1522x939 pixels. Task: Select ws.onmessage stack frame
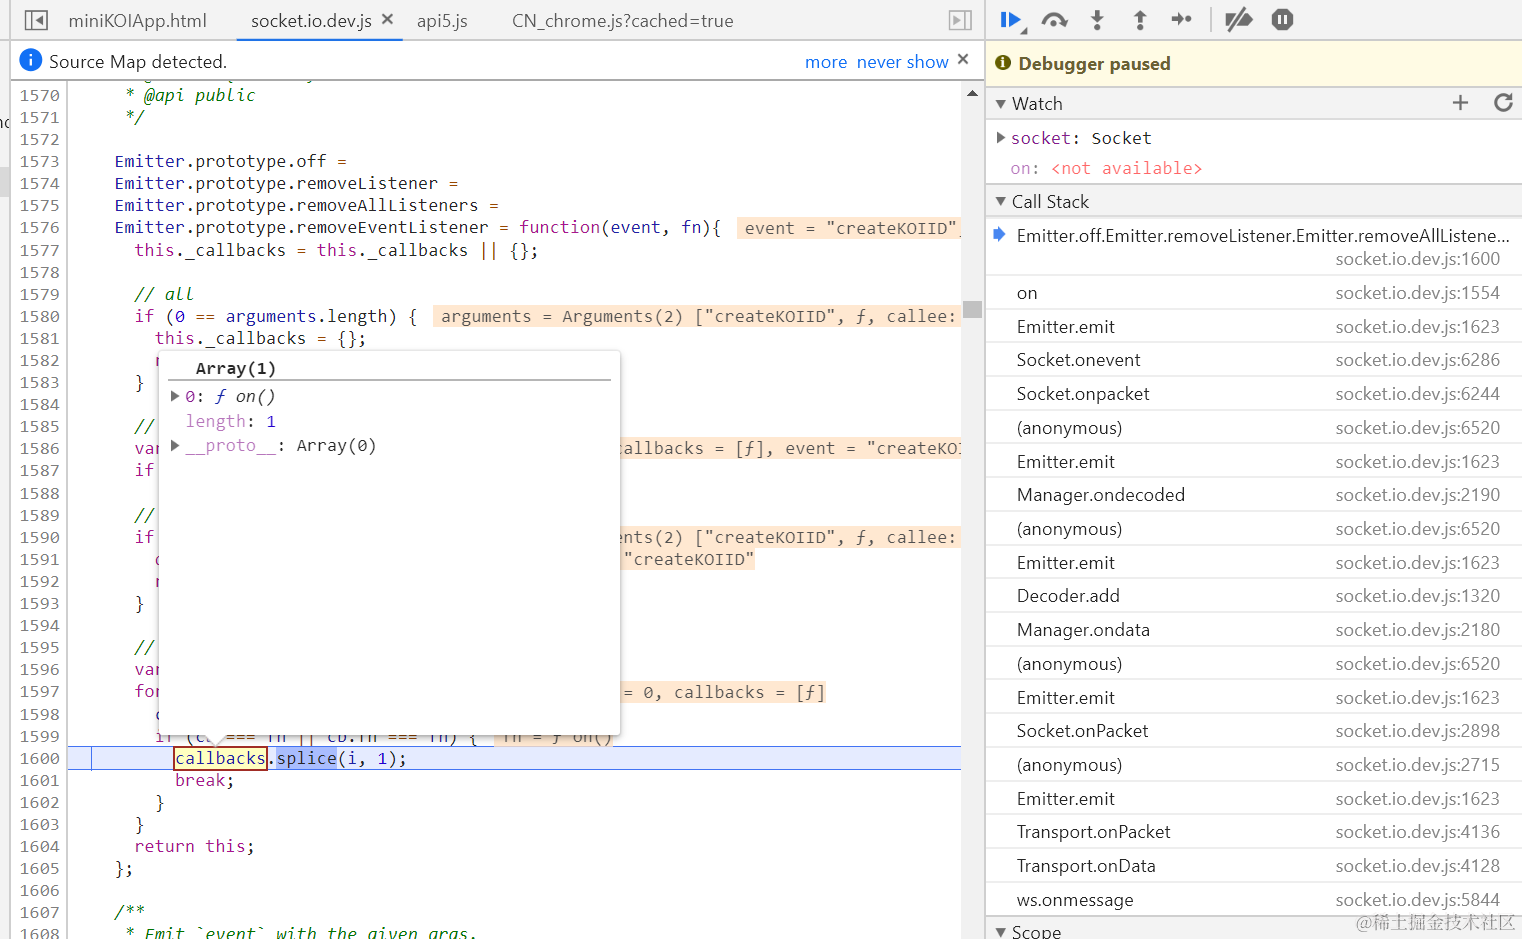(x=1254, y=900)
